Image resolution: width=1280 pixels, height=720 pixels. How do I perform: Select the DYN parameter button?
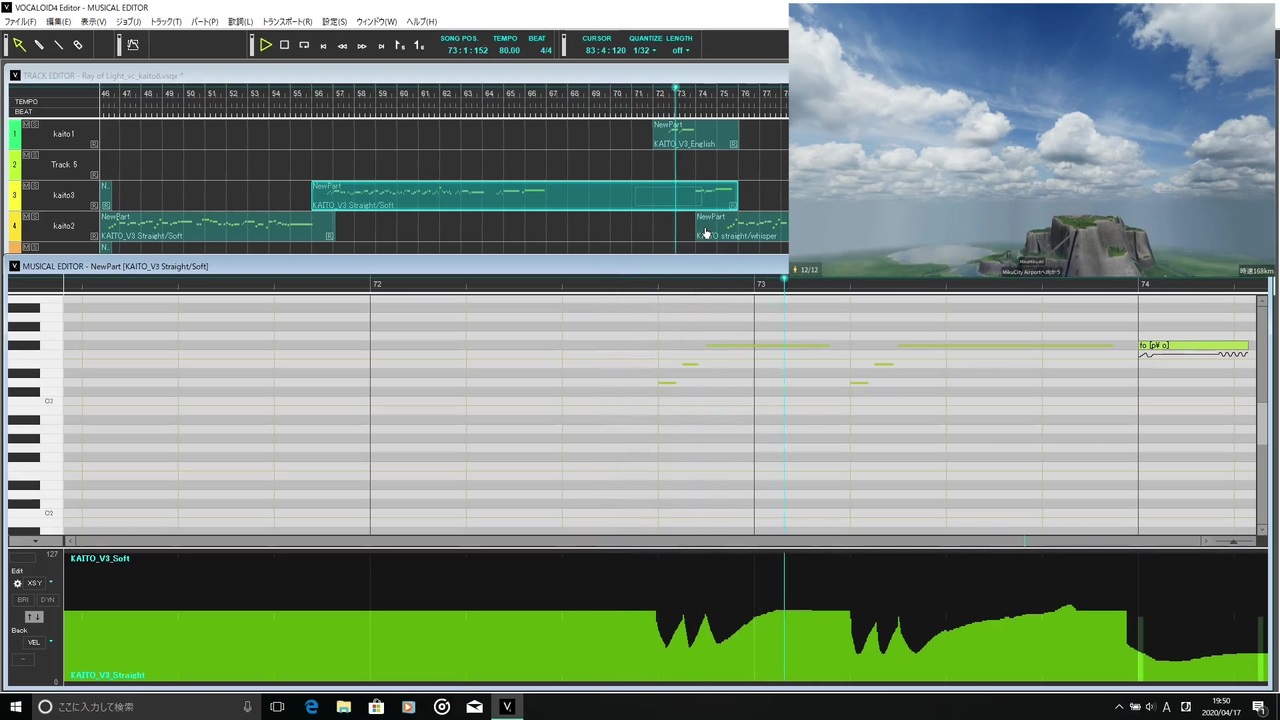(47, 600)
